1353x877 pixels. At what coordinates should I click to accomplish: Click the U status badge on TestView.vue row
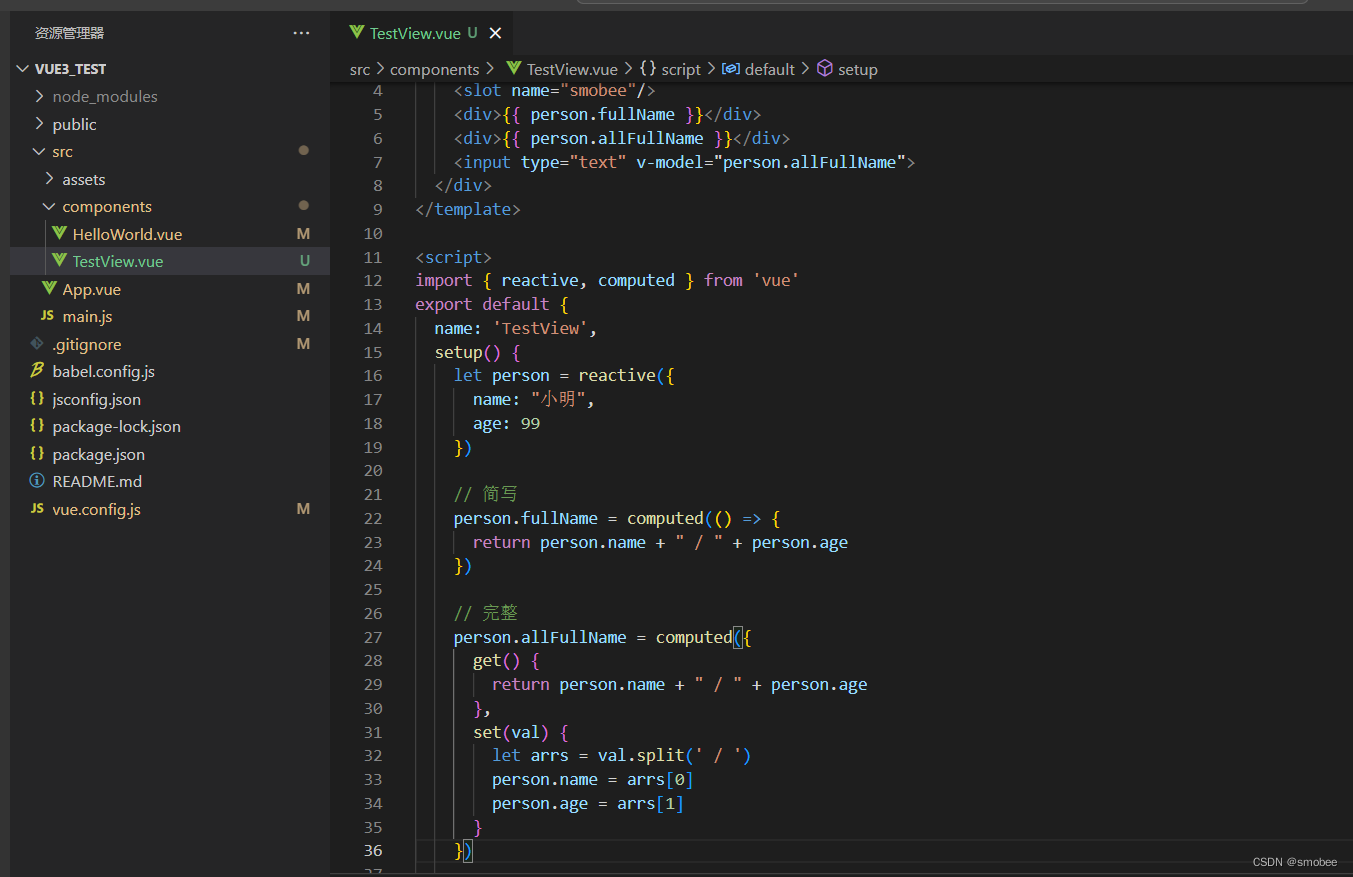click(305, 261)
